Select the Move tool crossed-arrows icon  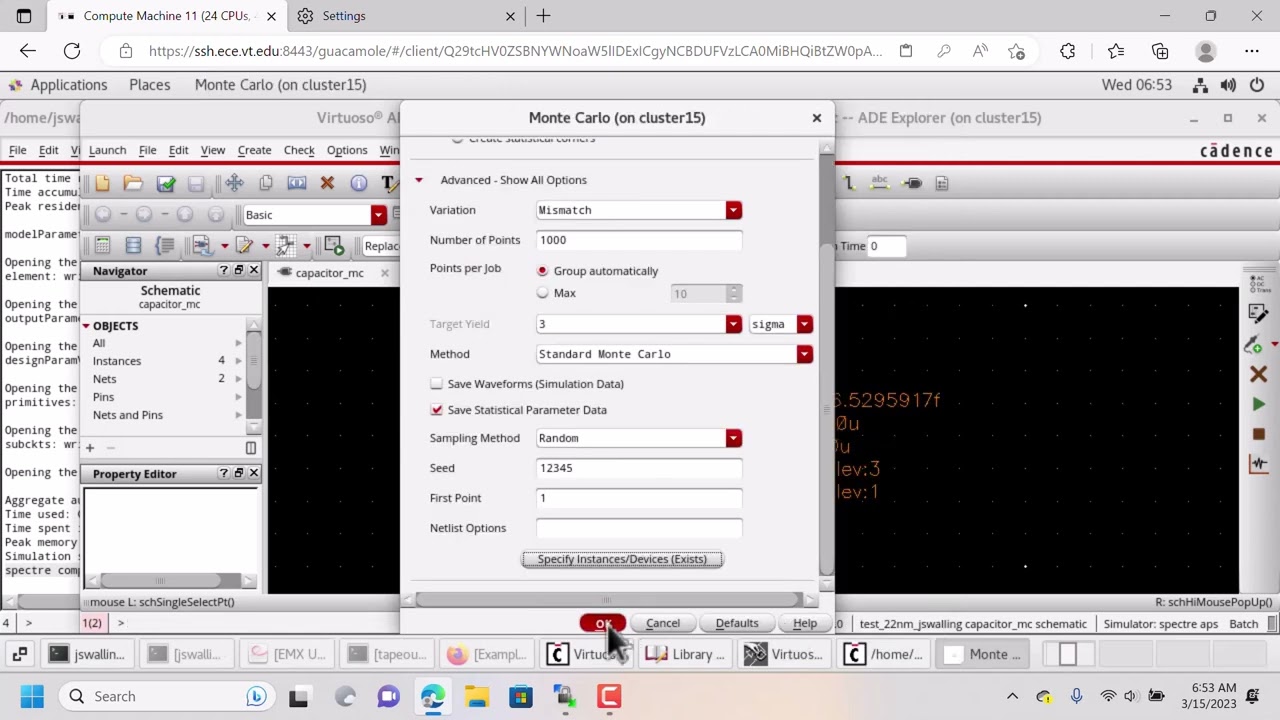(234, 183)
